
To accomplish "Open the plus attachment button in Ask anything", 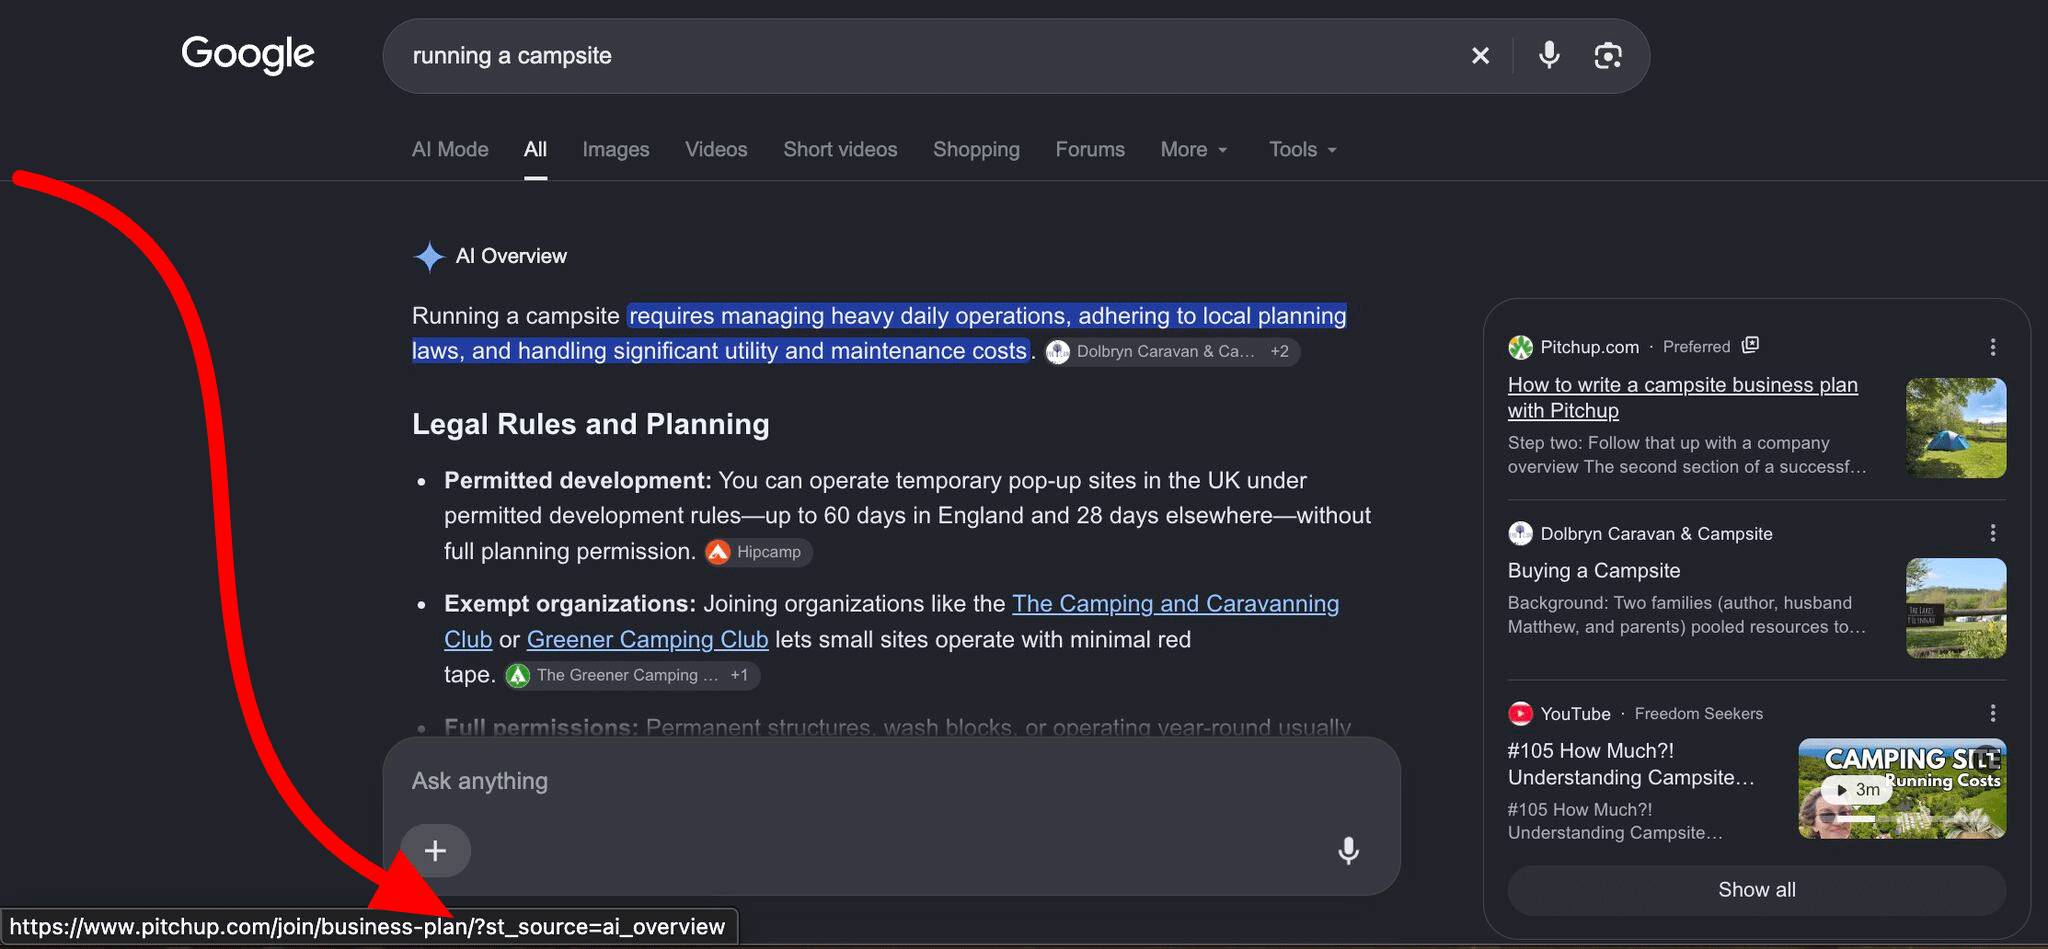I will (x=435, y=851).
